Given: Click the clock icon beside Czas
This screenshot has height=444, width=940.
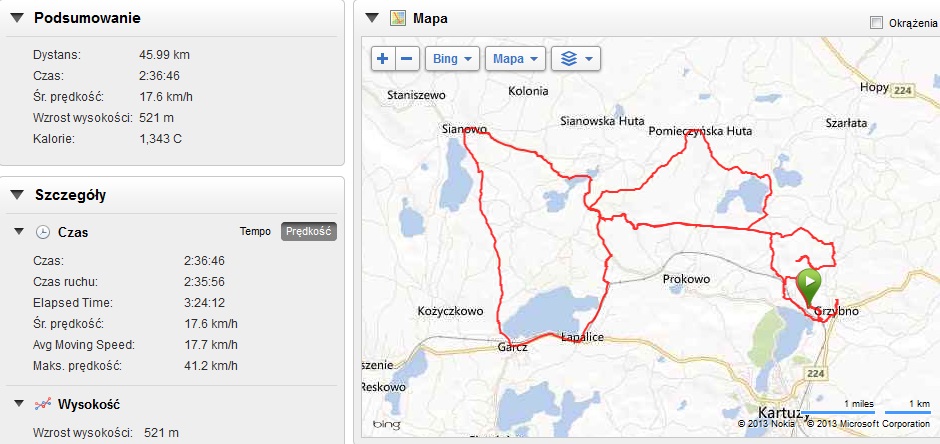Looking at the screenshot, I should tap(43, 232).
